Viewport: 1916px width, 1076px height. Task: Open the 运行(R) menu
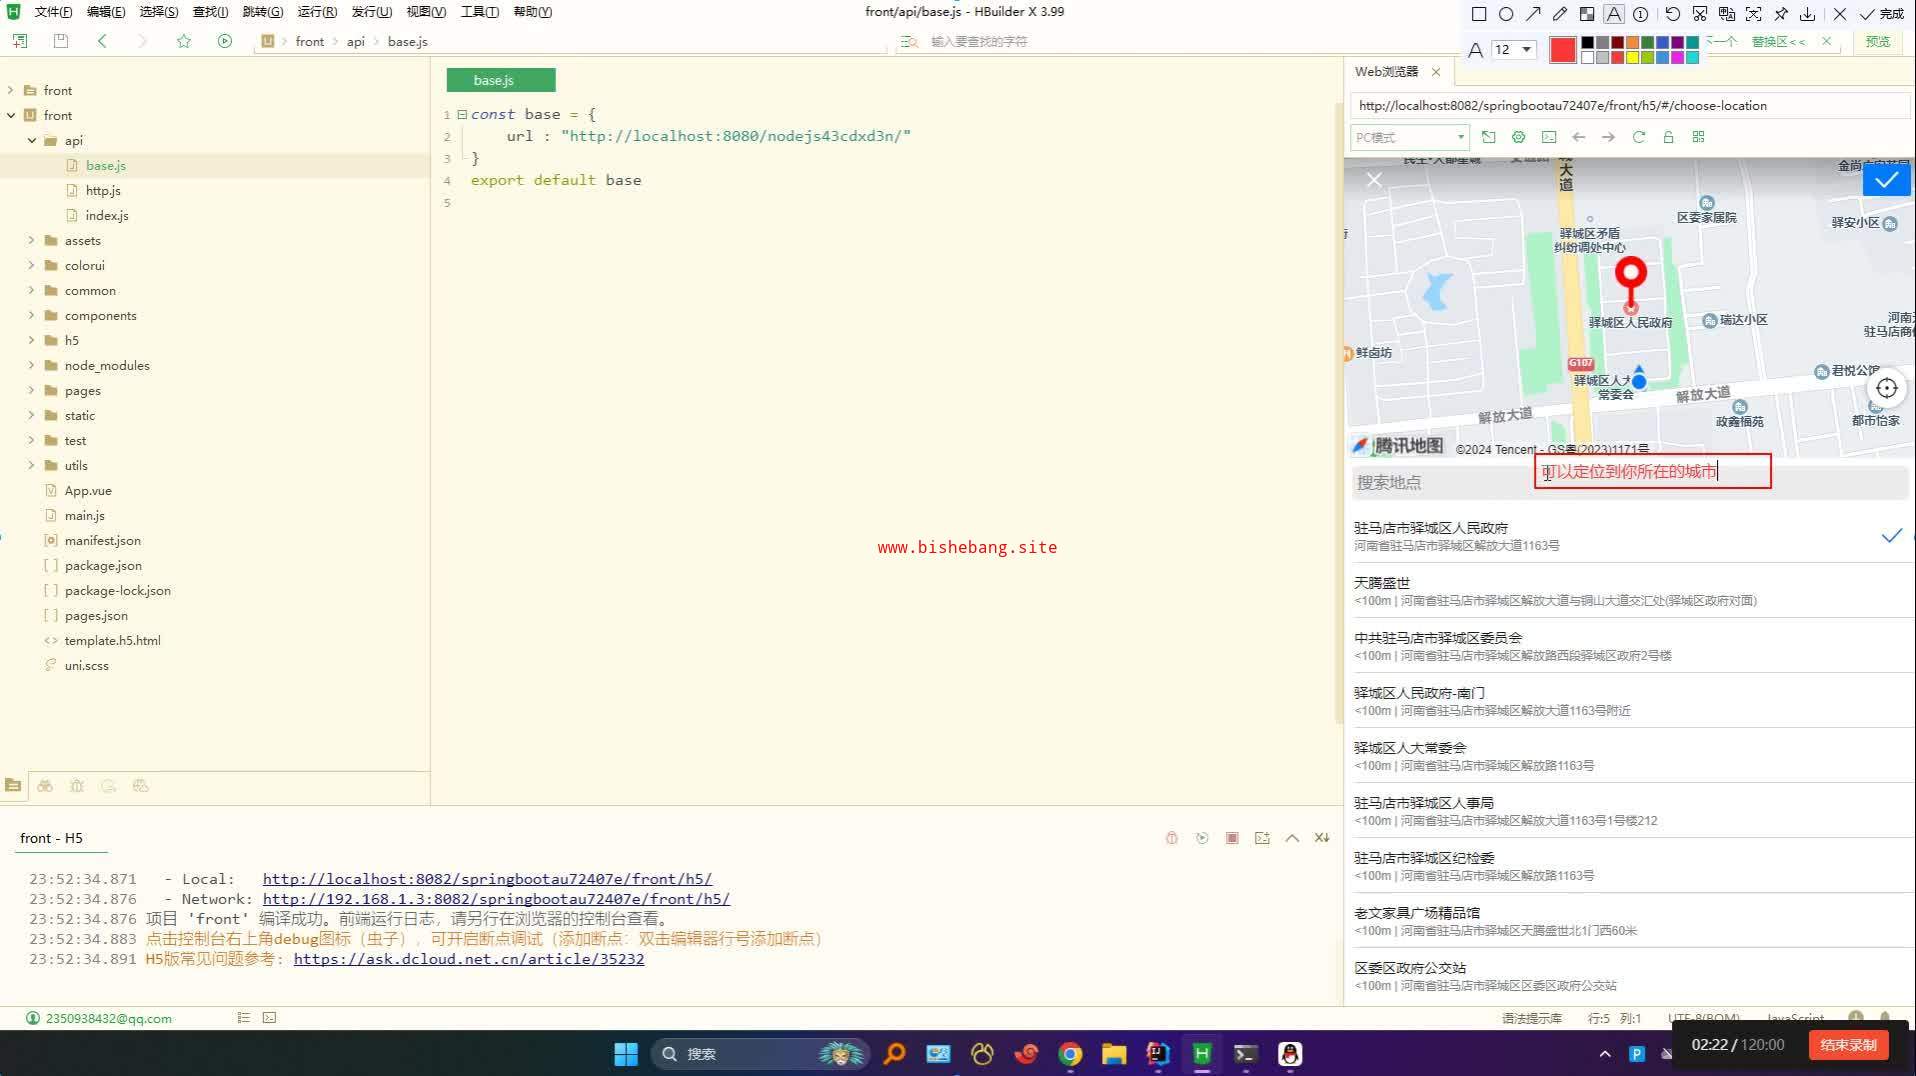[x=317, y=12]
